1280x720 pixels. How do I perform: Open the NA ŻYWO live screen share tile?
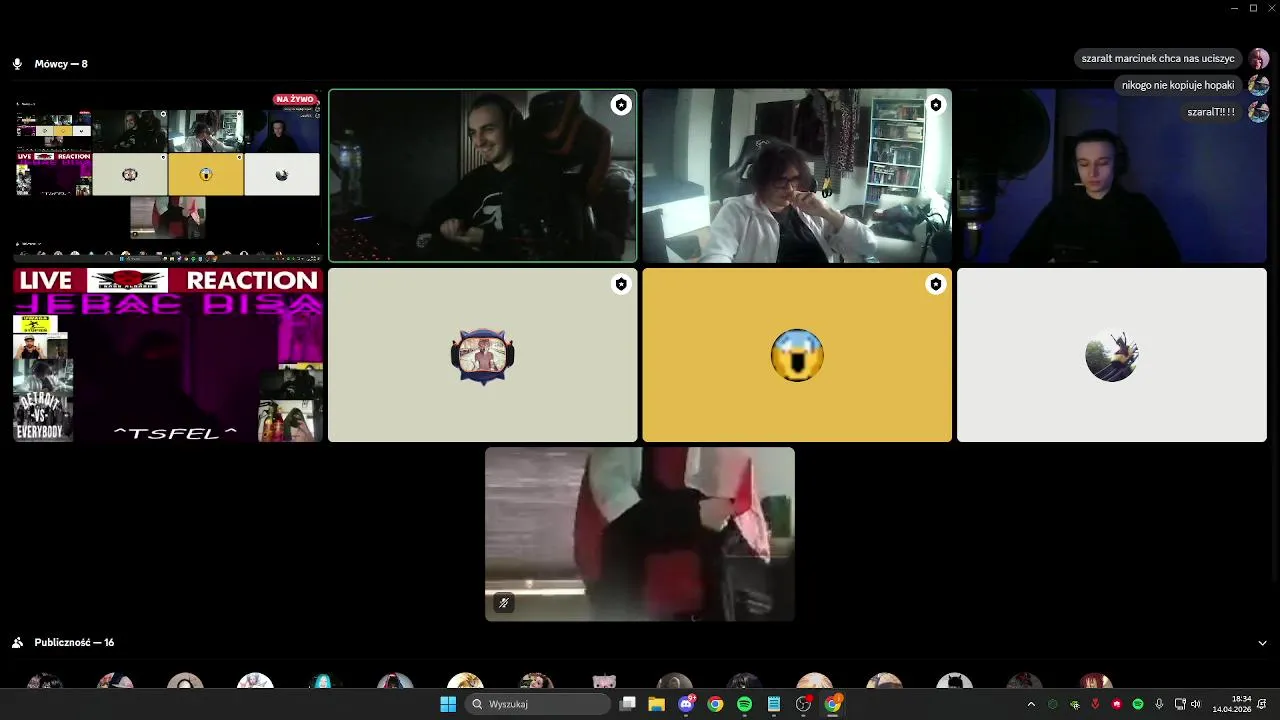click(x=167, y=175)
